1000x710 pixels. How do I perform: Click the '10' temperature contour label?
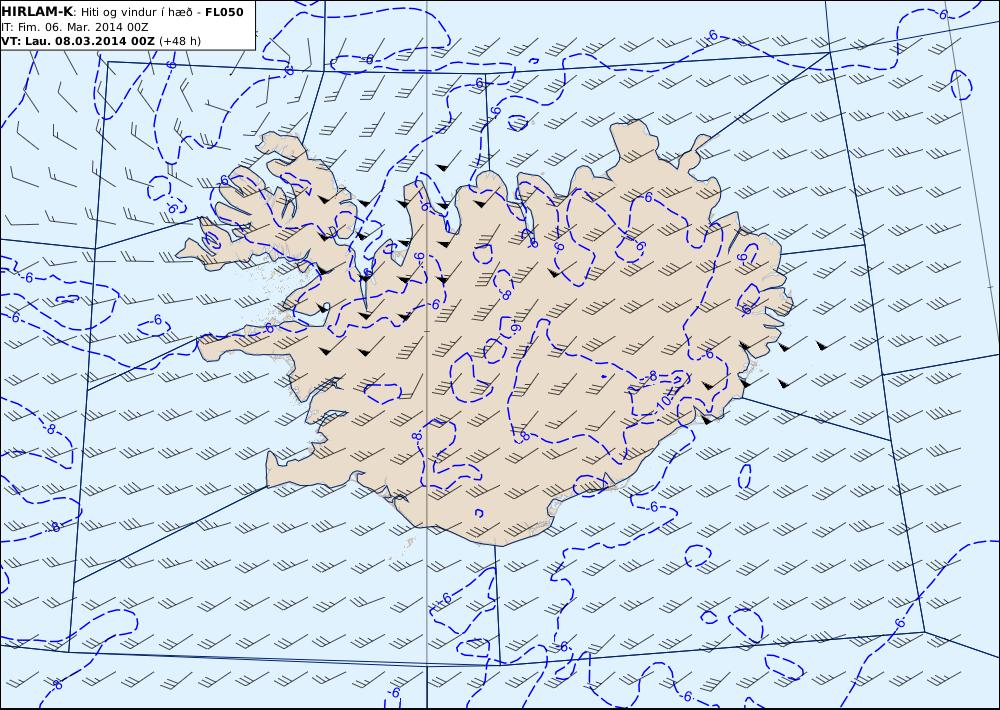[x=664, y=401]
